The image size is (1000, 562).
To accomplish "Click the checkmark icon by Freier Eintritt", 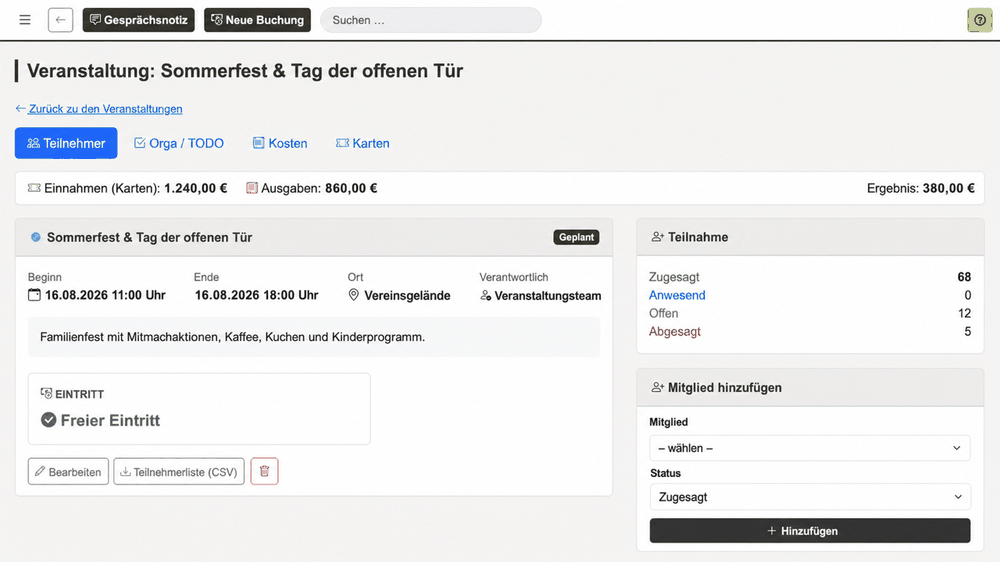I will point(48,420).
